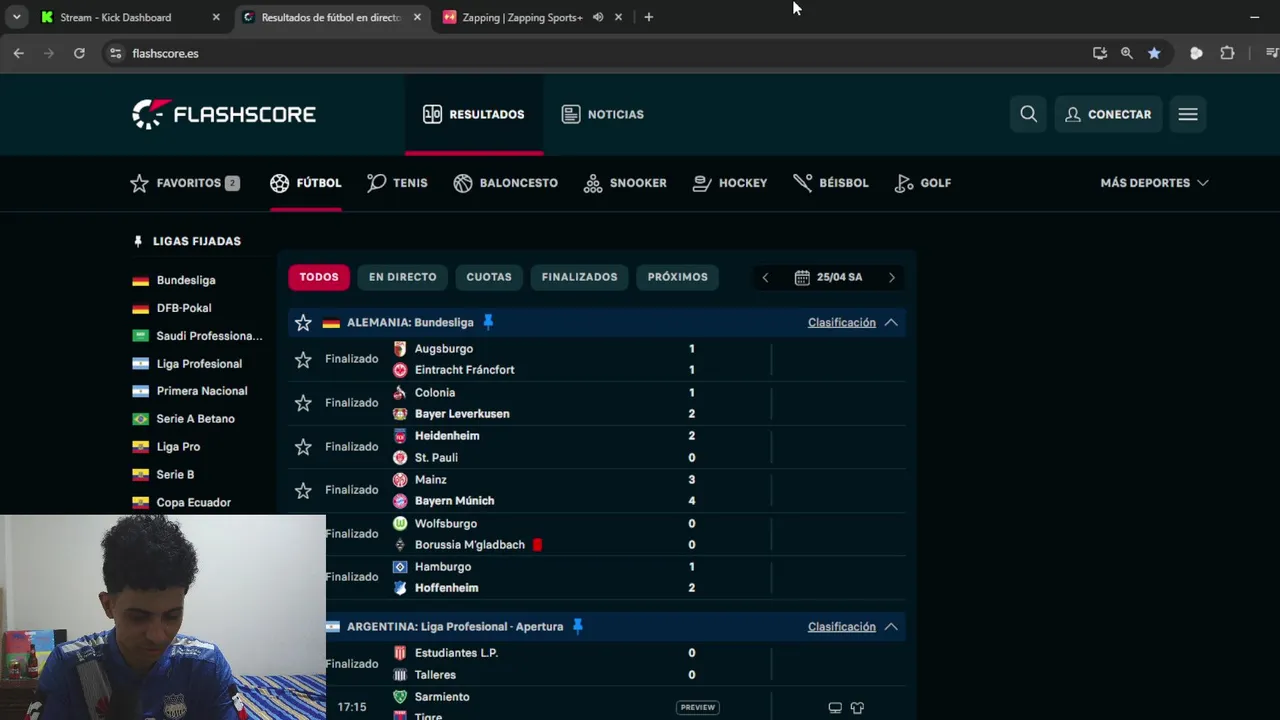Screen dimensions: 1280x720
Task: Click the pin next to Liga Profesional Apertura
Action: tap(577, 626)
